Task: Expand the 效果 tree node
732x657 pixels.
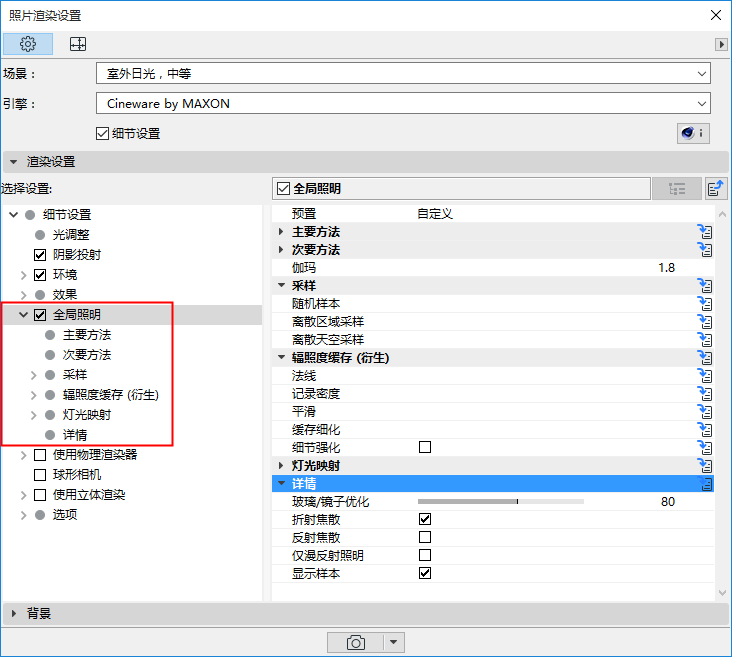Action: [23, 295]
